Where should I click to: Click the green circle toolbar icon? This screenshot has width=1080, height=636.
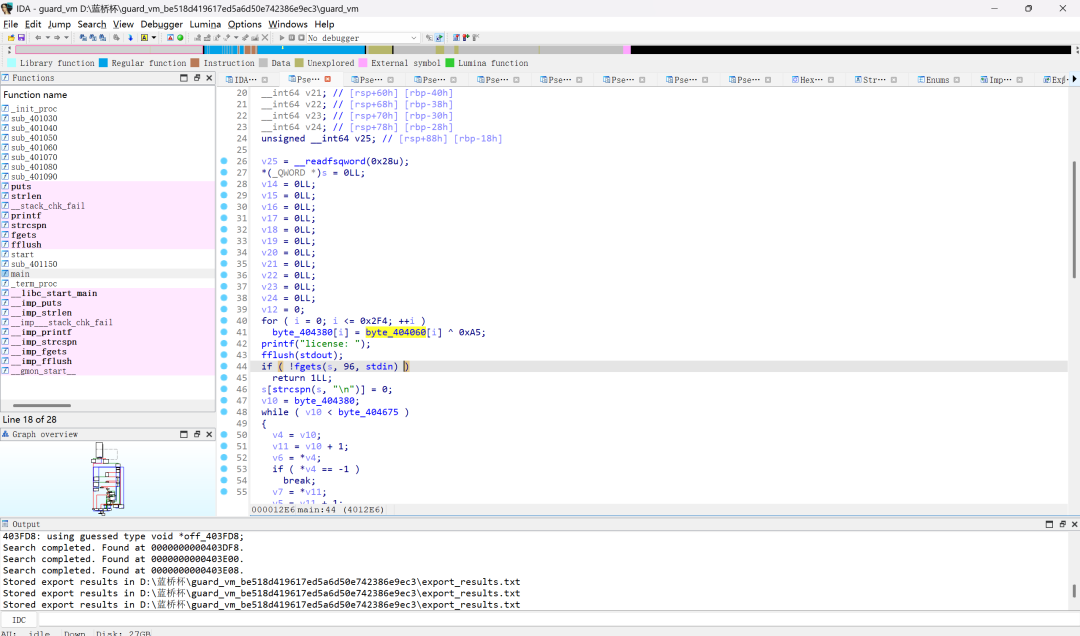pos(180,38)
